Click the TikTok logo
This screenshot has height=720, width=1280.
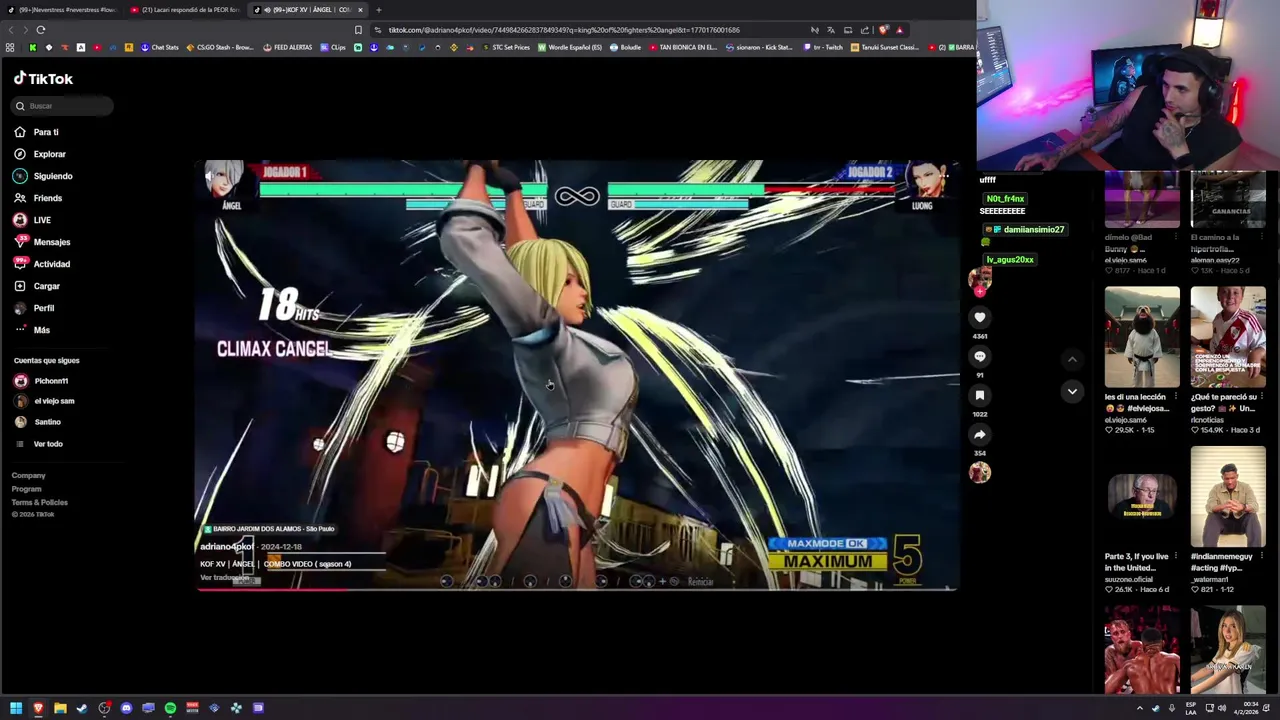point(43,78)
